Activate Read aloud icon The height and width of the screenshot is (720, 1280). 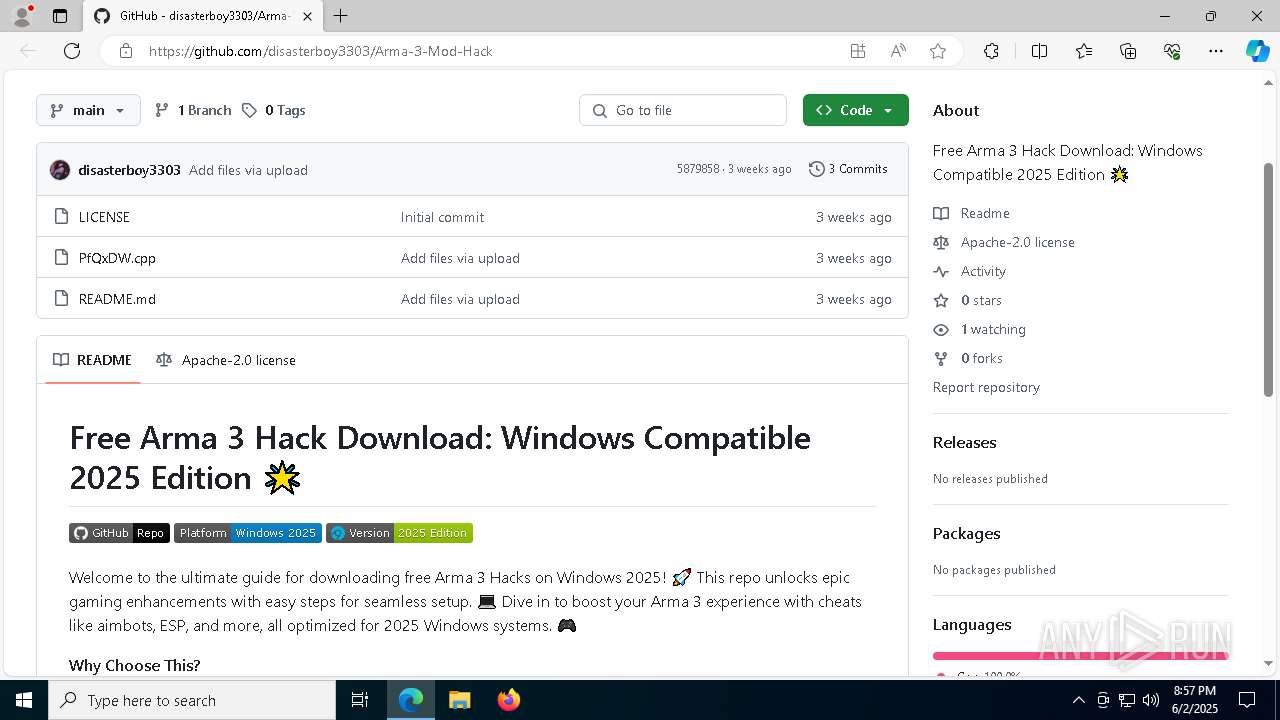coord(898,51)
